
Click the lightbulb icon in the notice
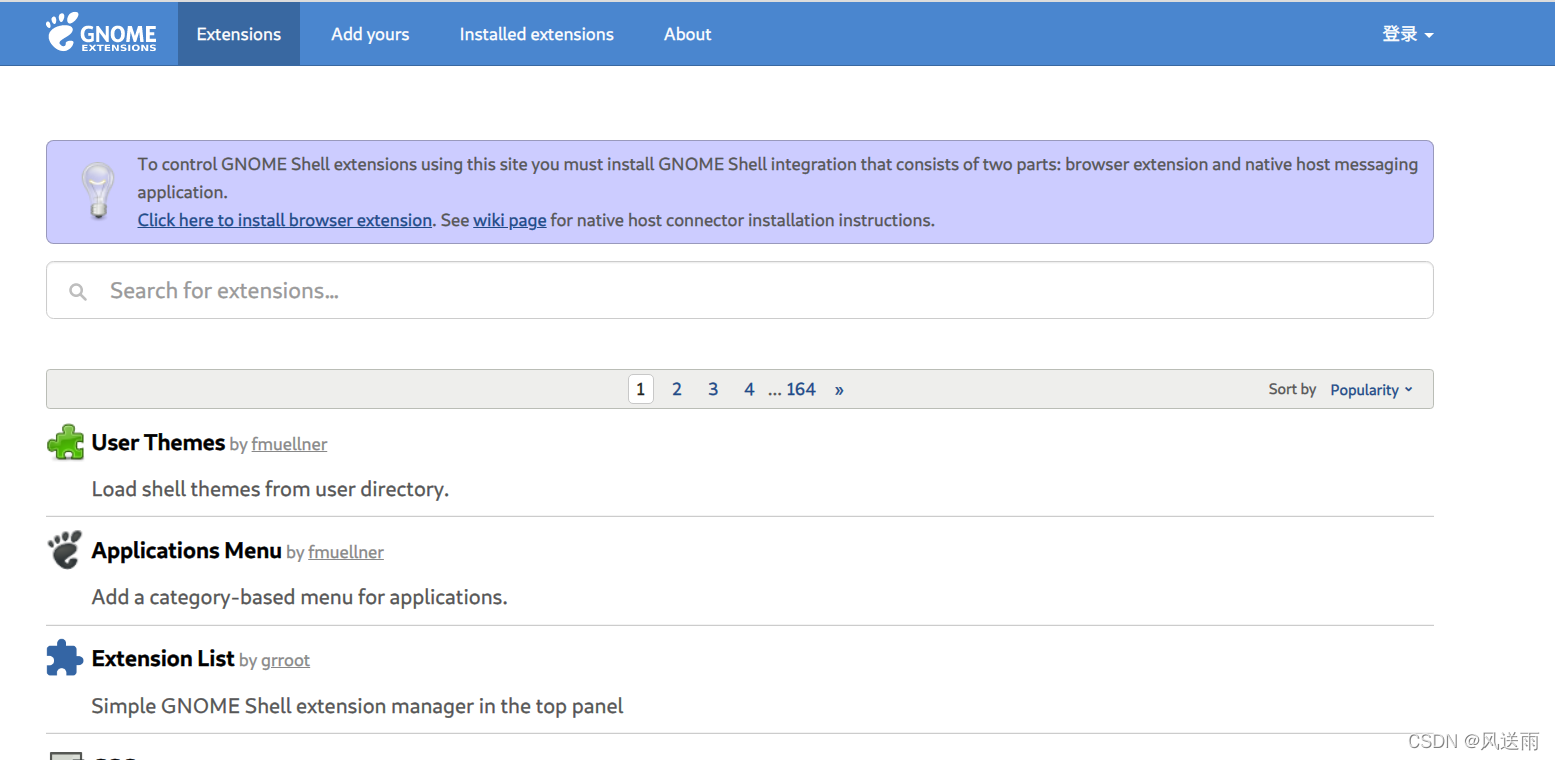click(97, 191)
